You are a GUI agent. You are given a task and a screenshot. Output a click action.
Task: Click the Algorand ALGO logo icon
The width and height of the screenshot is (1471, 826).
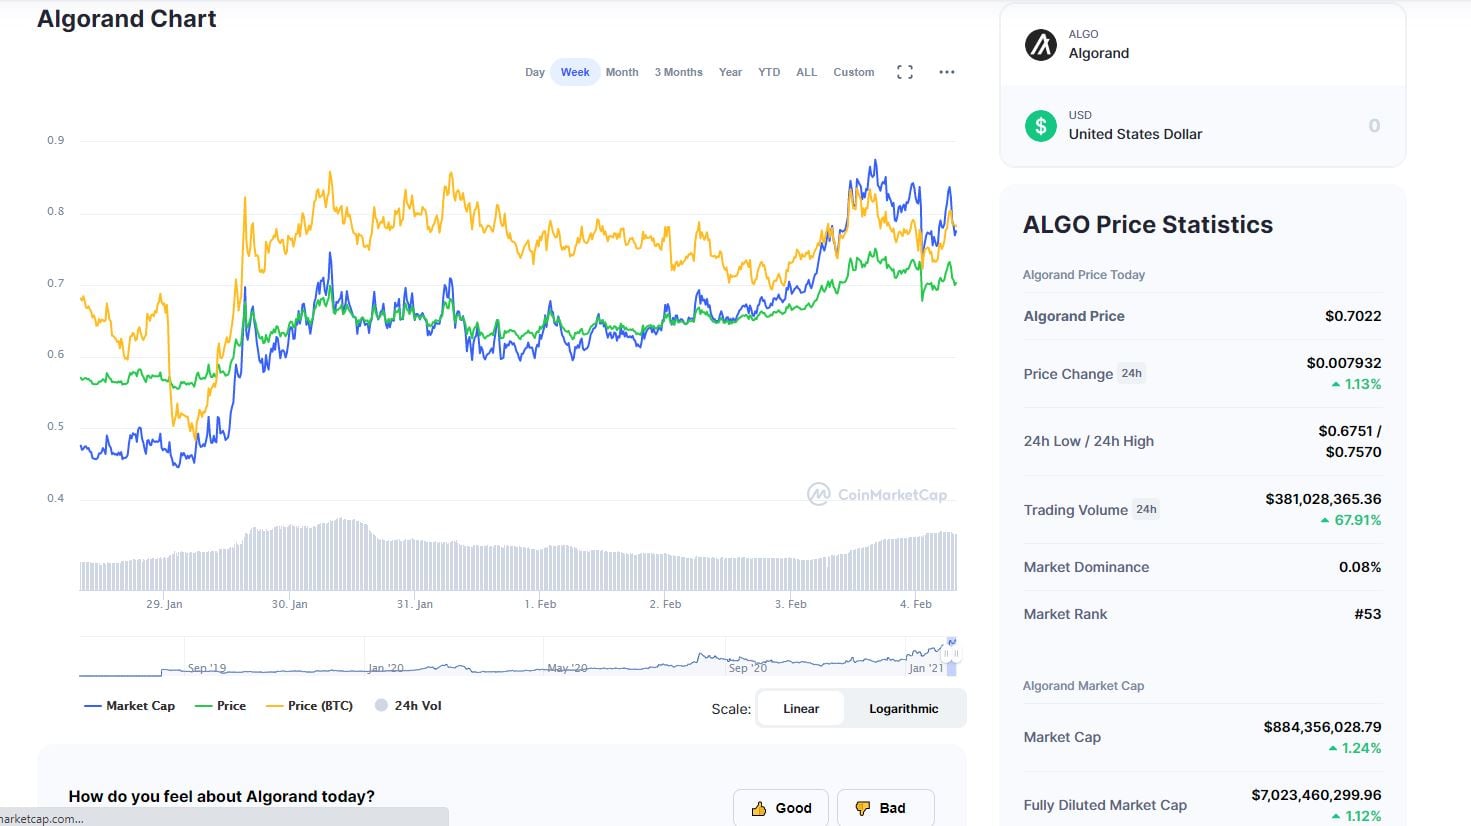tap(1041, 44)
